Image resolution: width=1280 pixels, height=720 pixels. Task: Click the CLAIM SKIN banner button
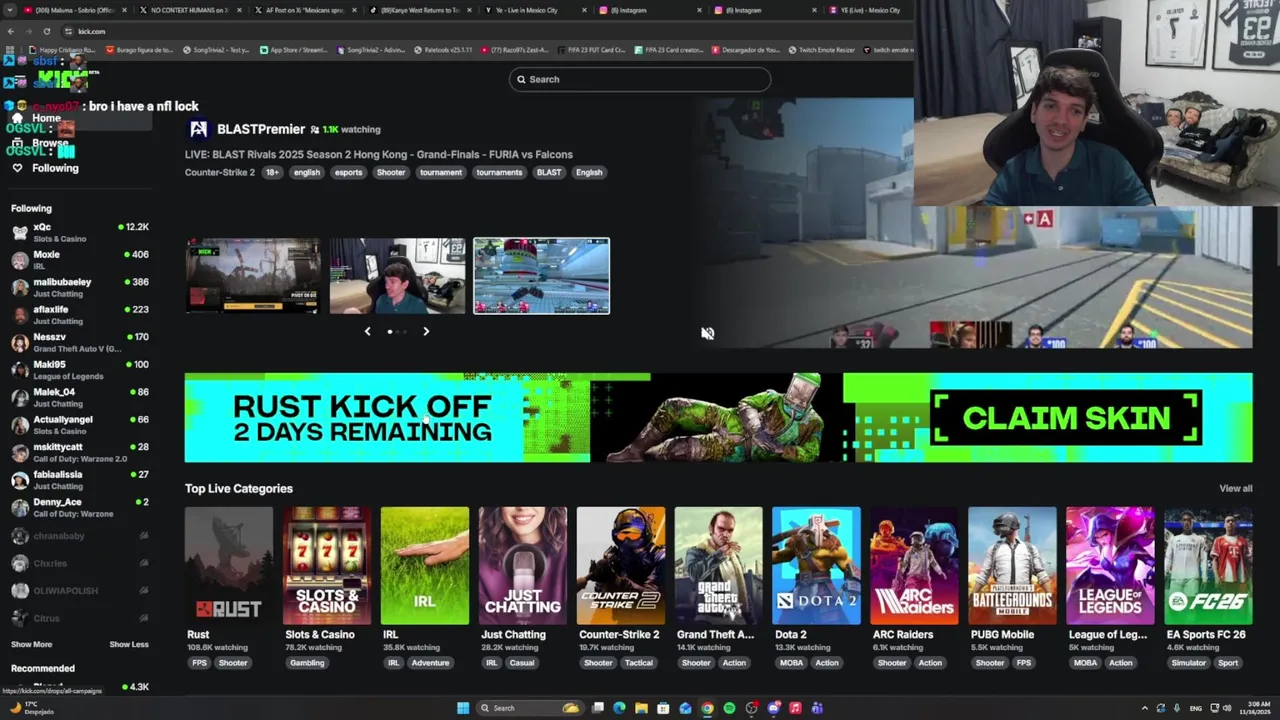(x=1066, y=418)
